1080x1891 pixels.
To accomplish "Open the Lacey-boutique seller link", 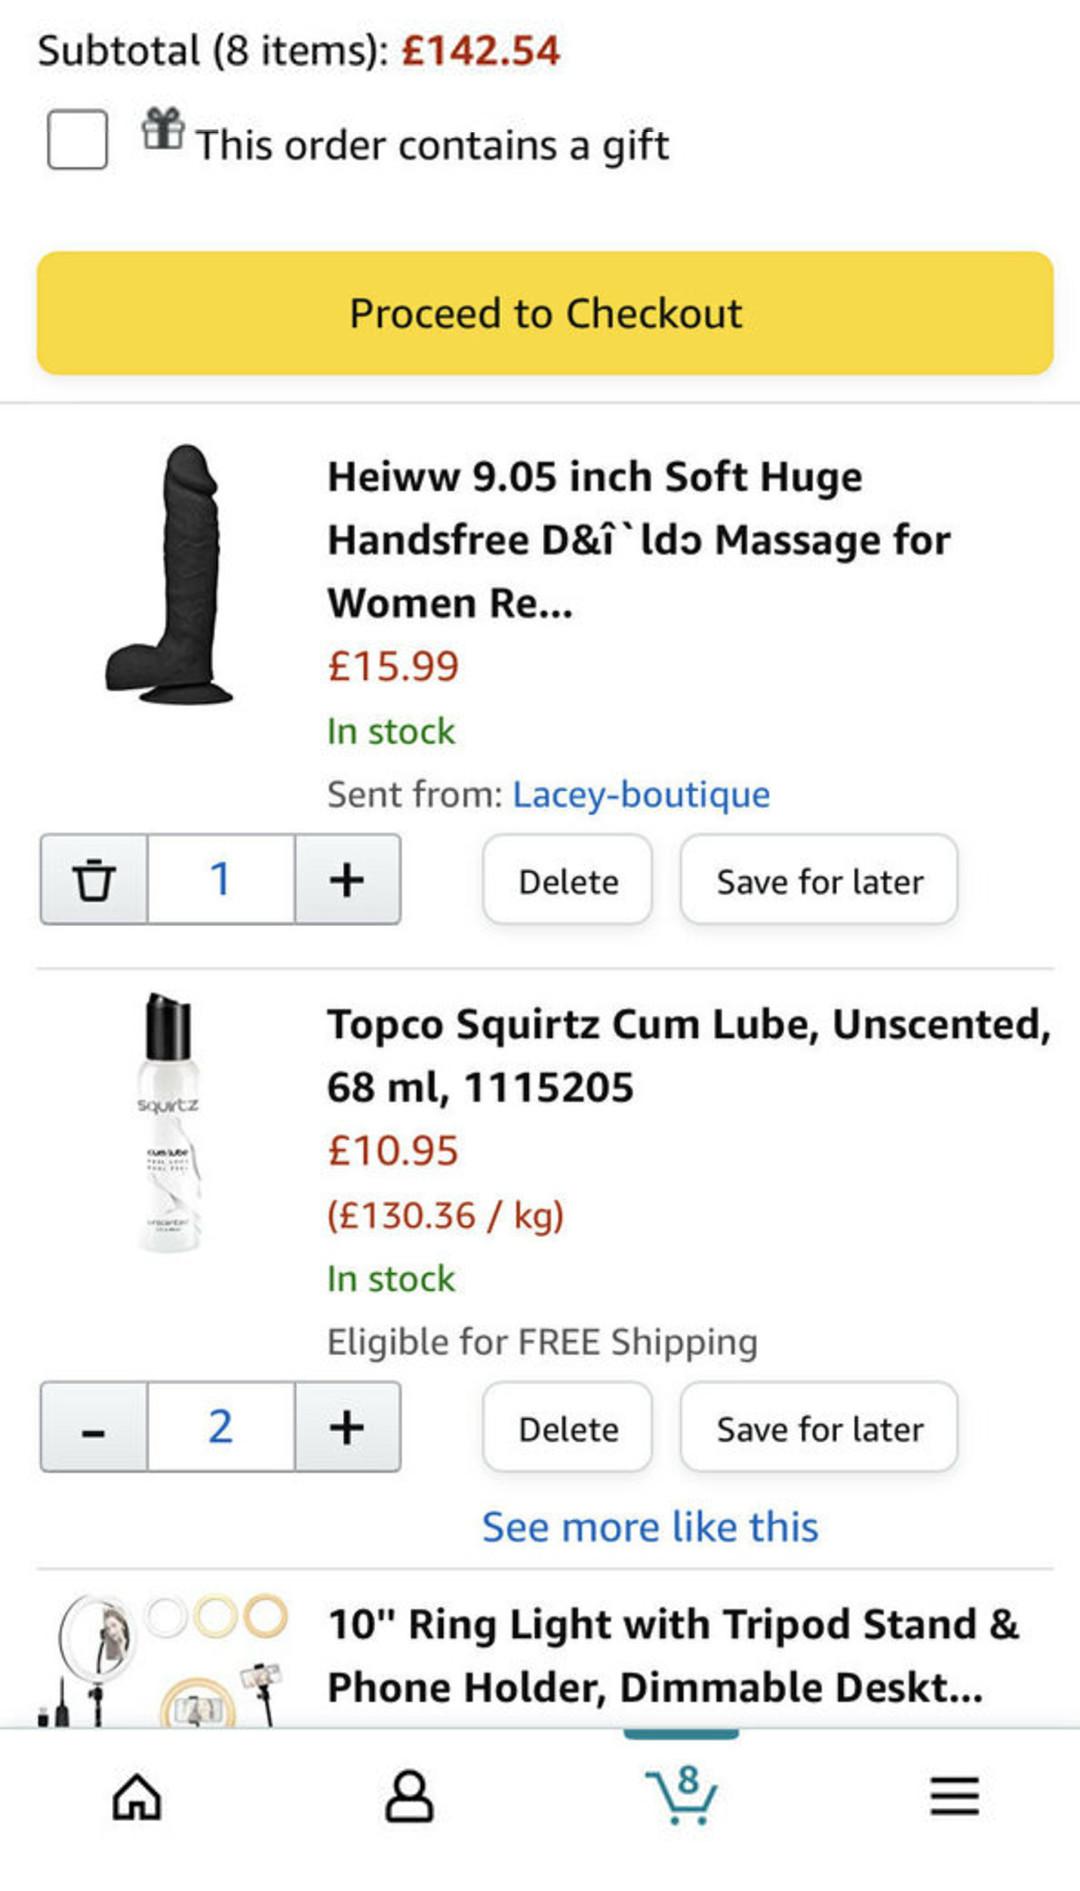I will (641, 794).
